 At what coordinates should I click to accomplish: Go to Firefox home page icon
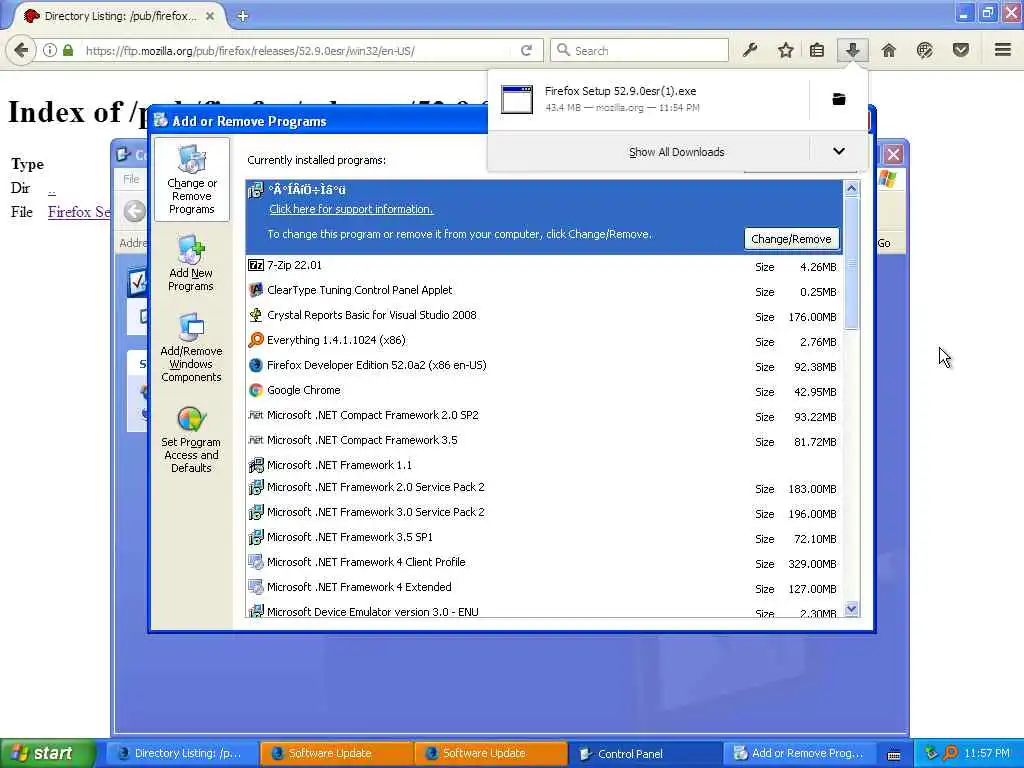coord(888,50)
